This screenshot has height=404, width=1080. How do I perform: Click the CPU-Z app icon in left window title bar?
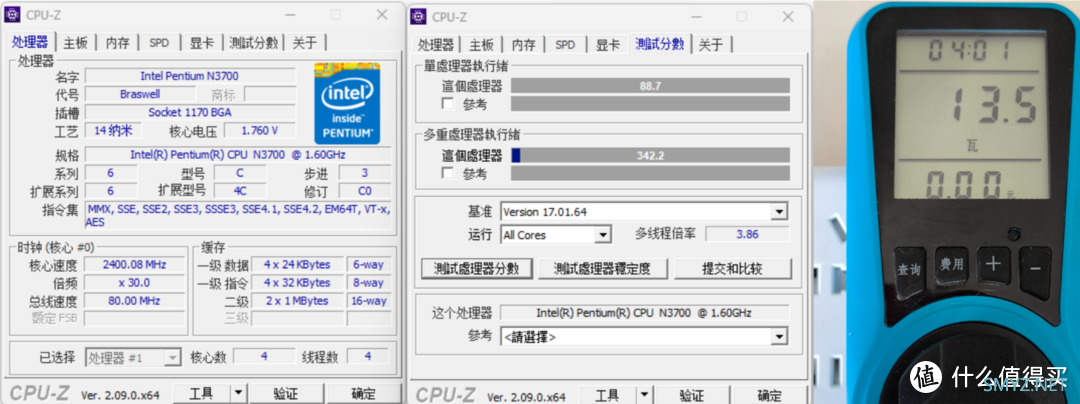coord(13,16)
